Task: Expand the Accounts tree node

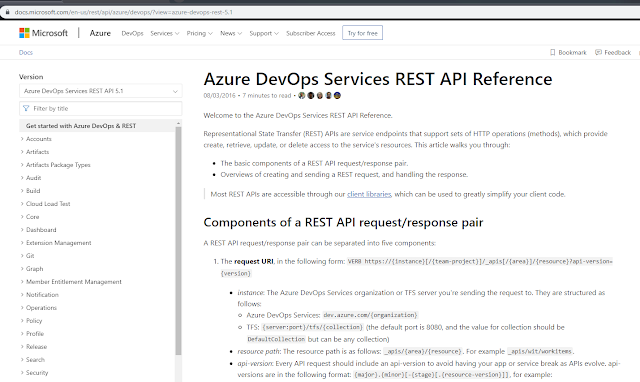Action: point(22,139)
